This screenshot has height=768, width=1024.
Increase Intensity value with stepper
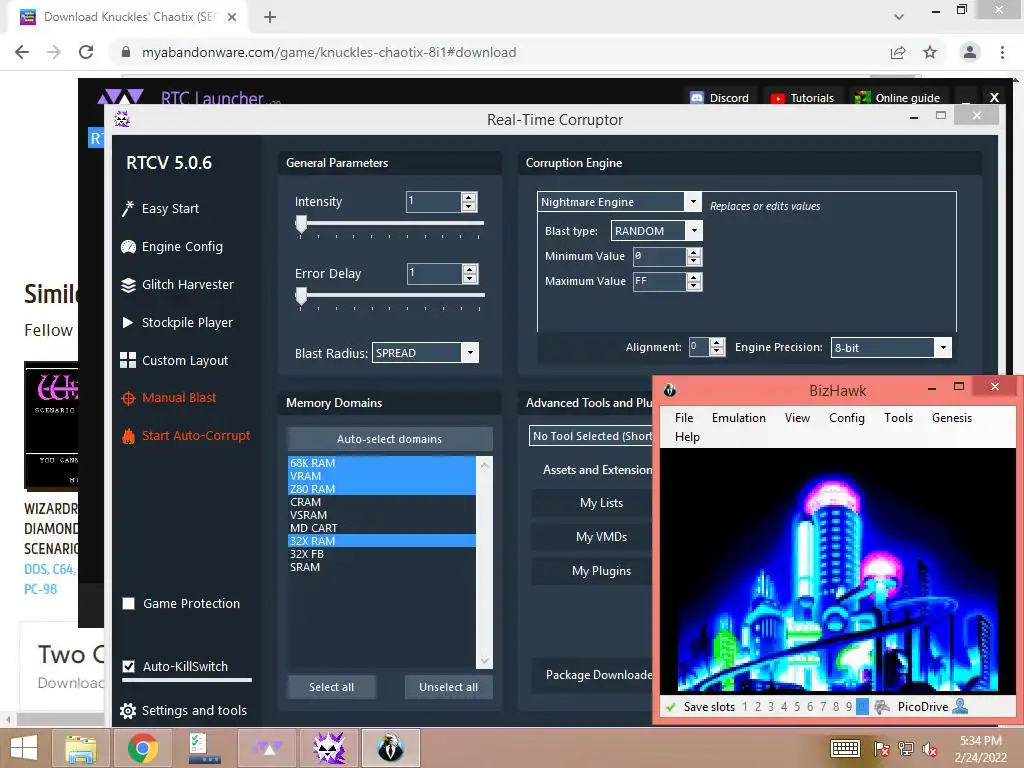tap(469, 197)
